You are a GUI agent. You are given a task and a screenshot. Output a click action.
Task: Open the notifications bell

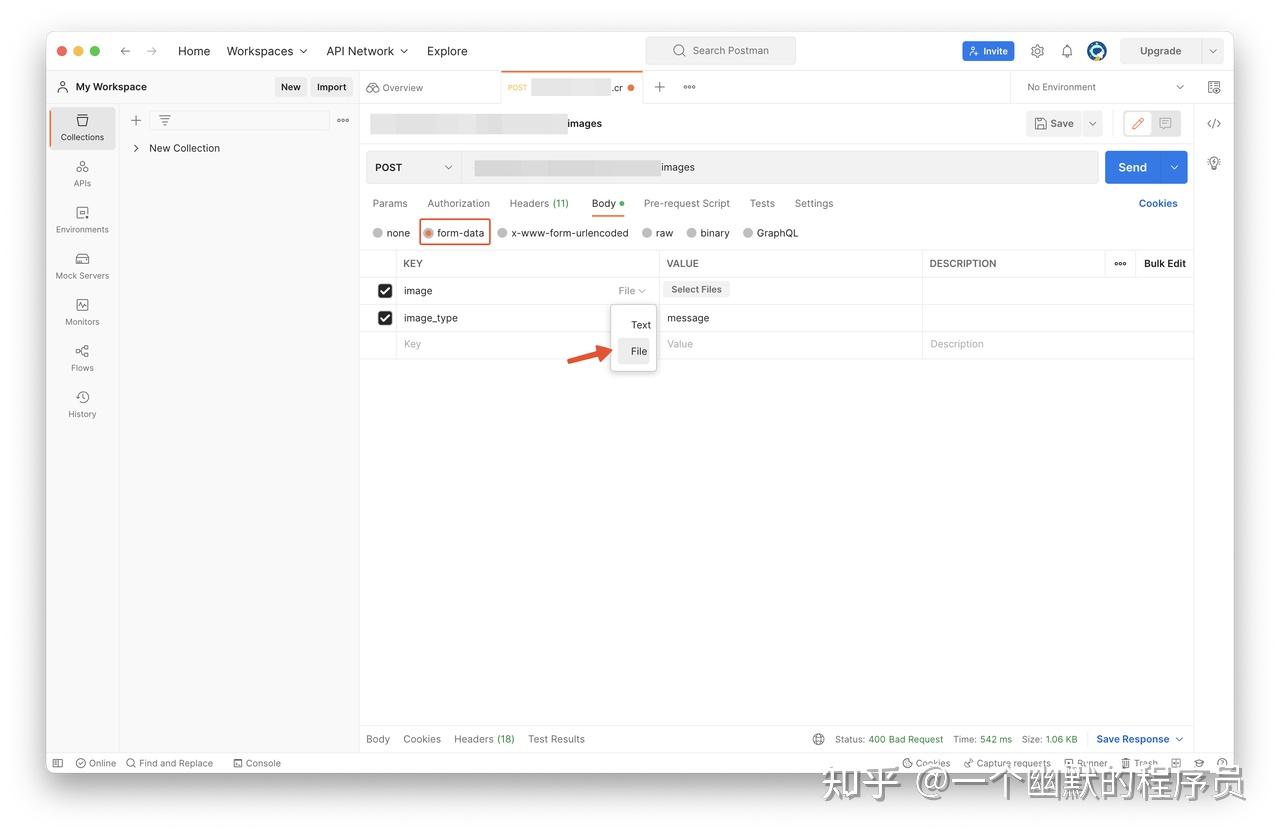click(x=1067, y=51)
